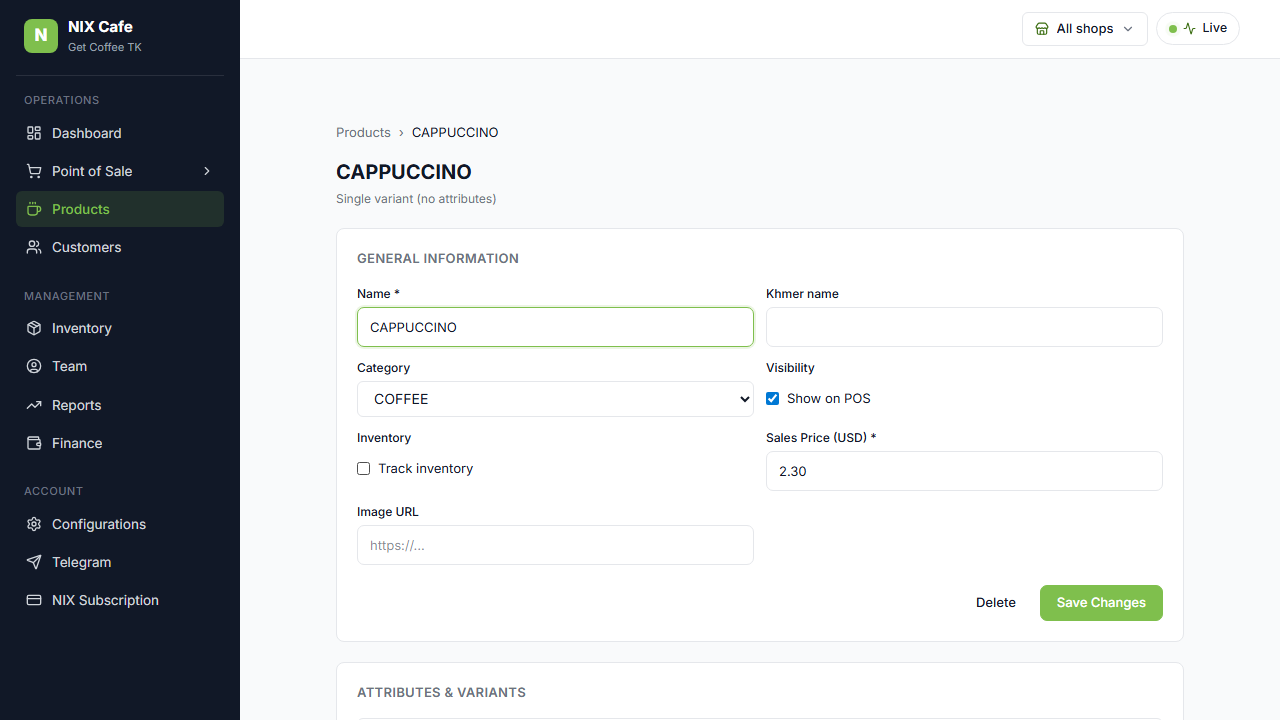Viewport: 1280px width, 720px height.
Task: View the Reports section
Action: tap(120, 405)
